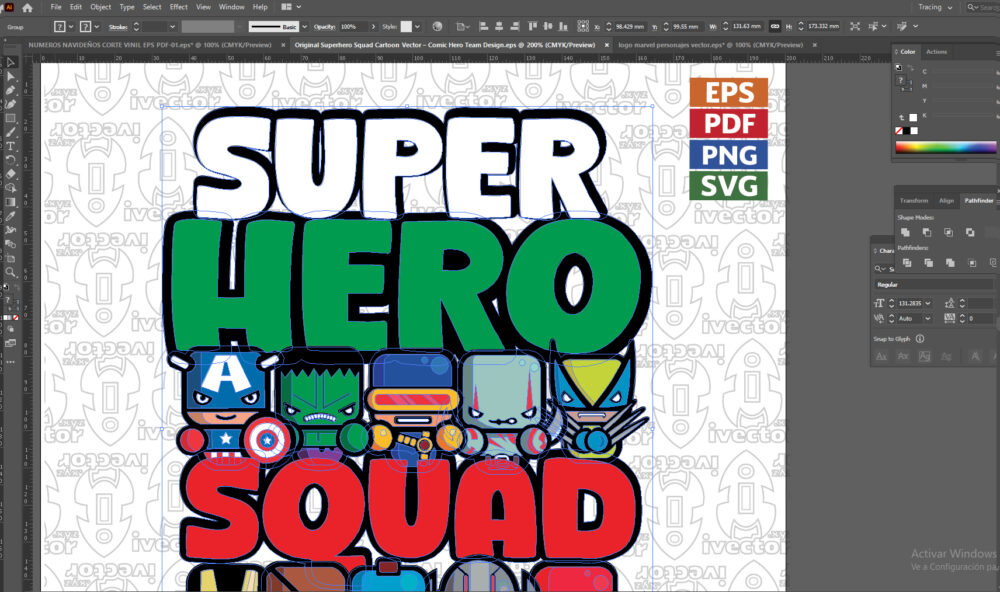Select the Rotate tool
Screen dimensions: 1000x592
10,160
